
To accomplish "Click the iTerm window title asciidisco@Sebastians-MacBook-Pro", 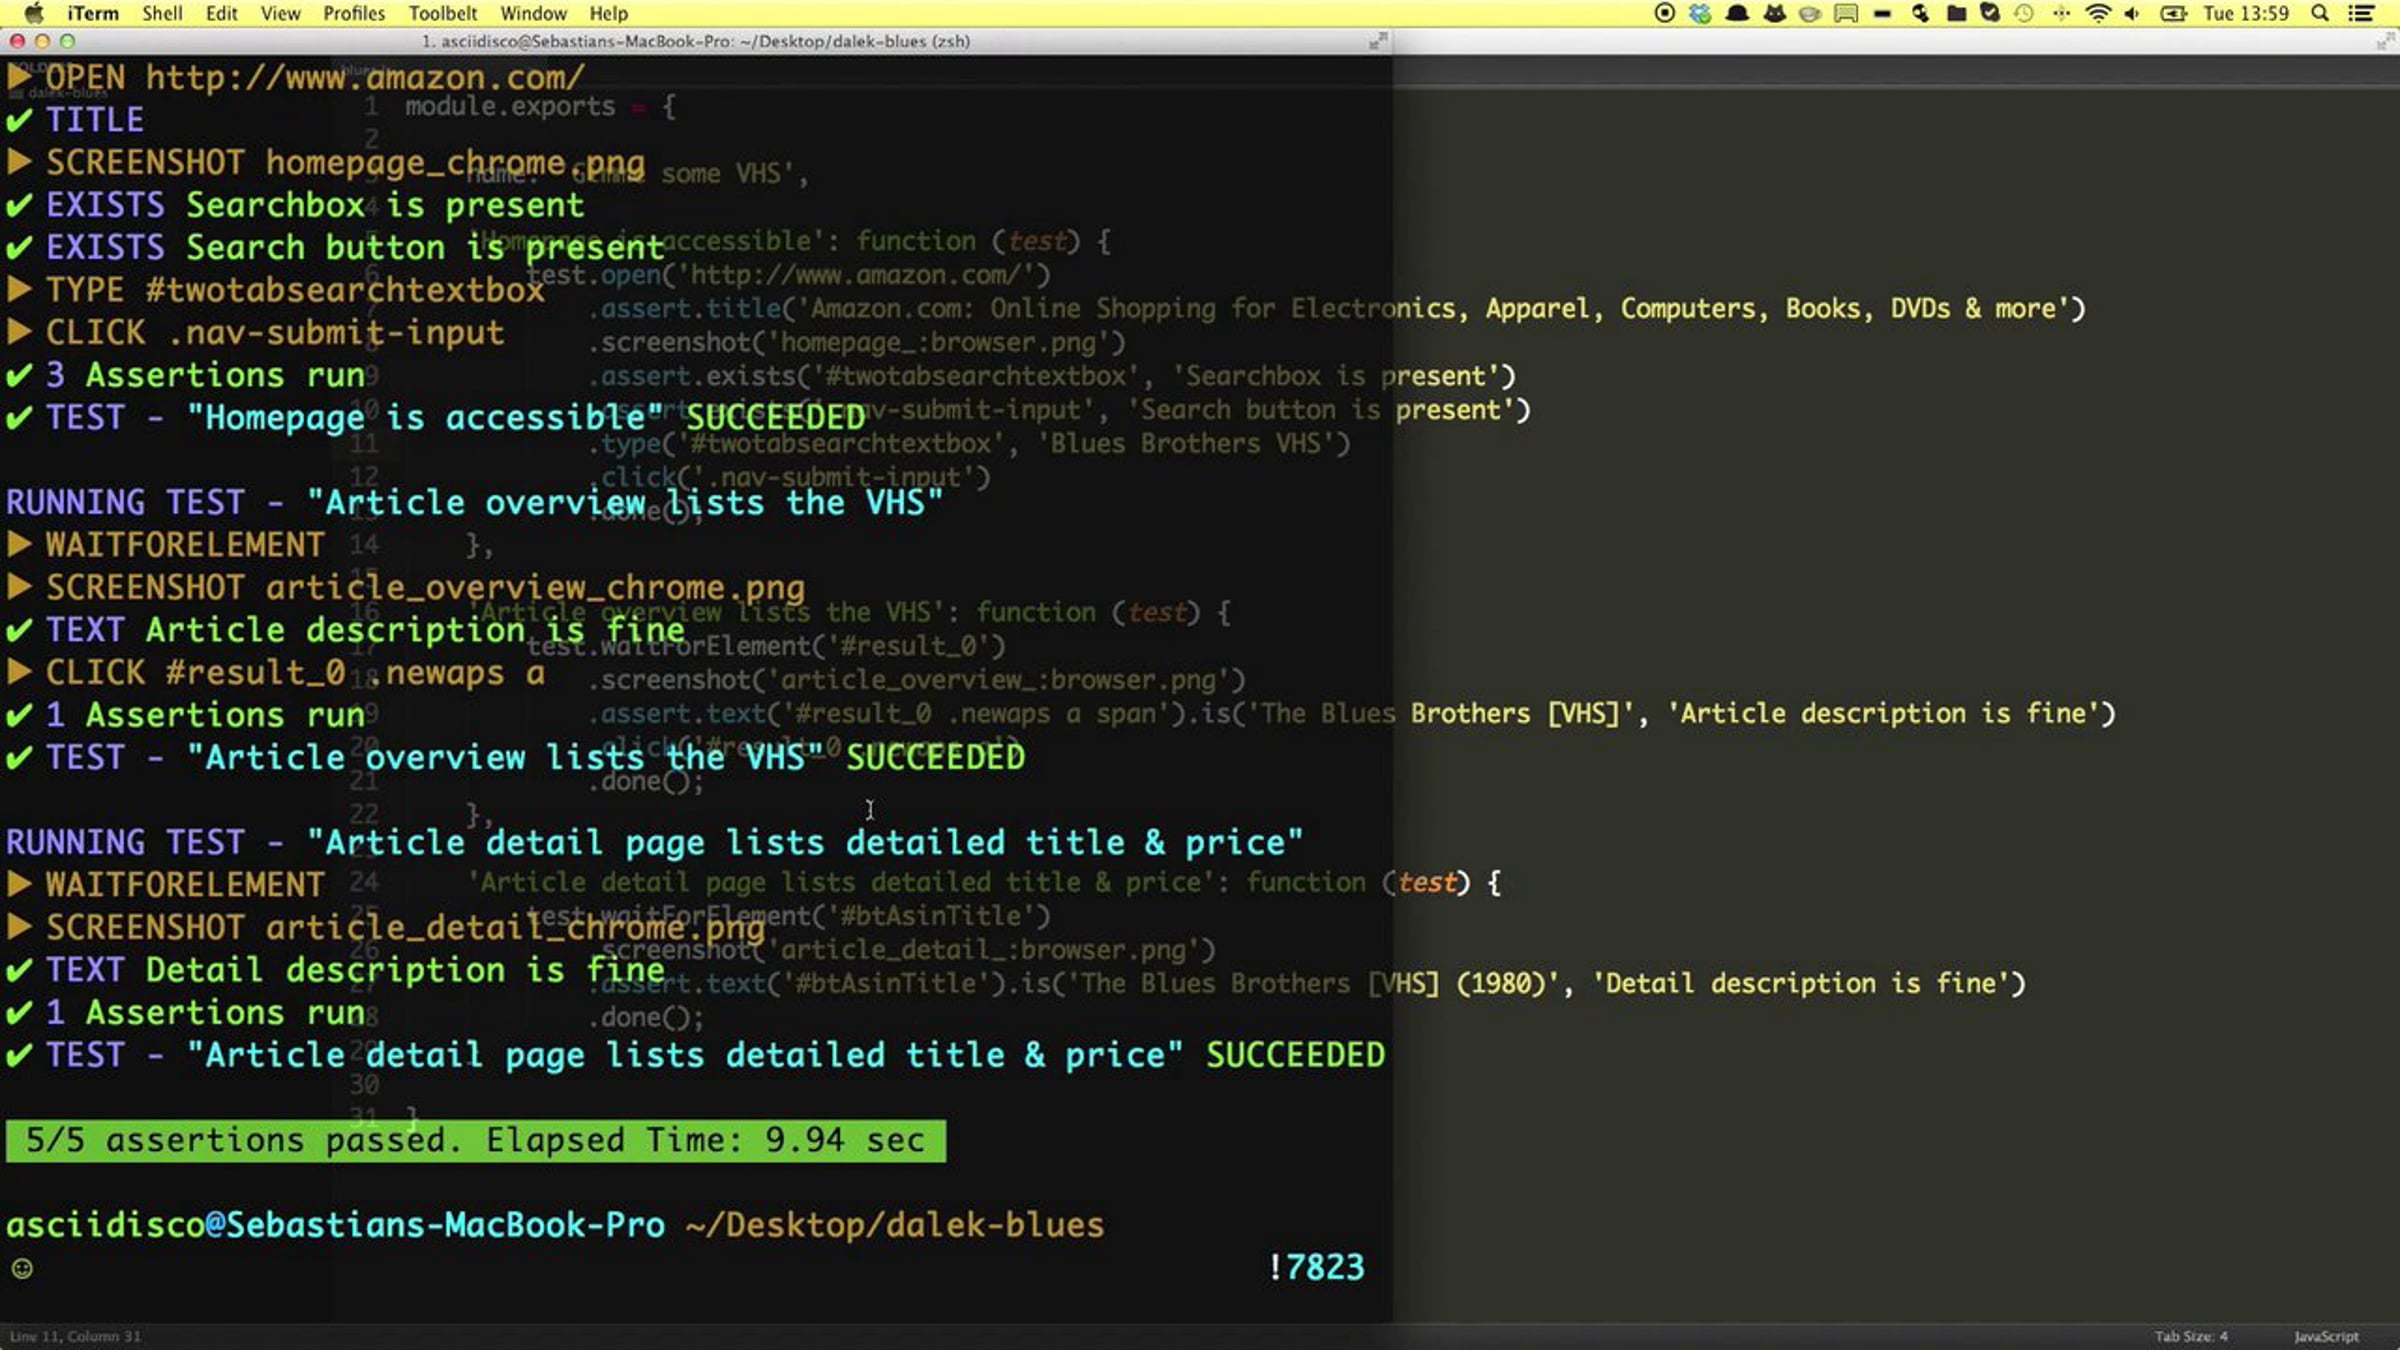I will click(695, 41).
